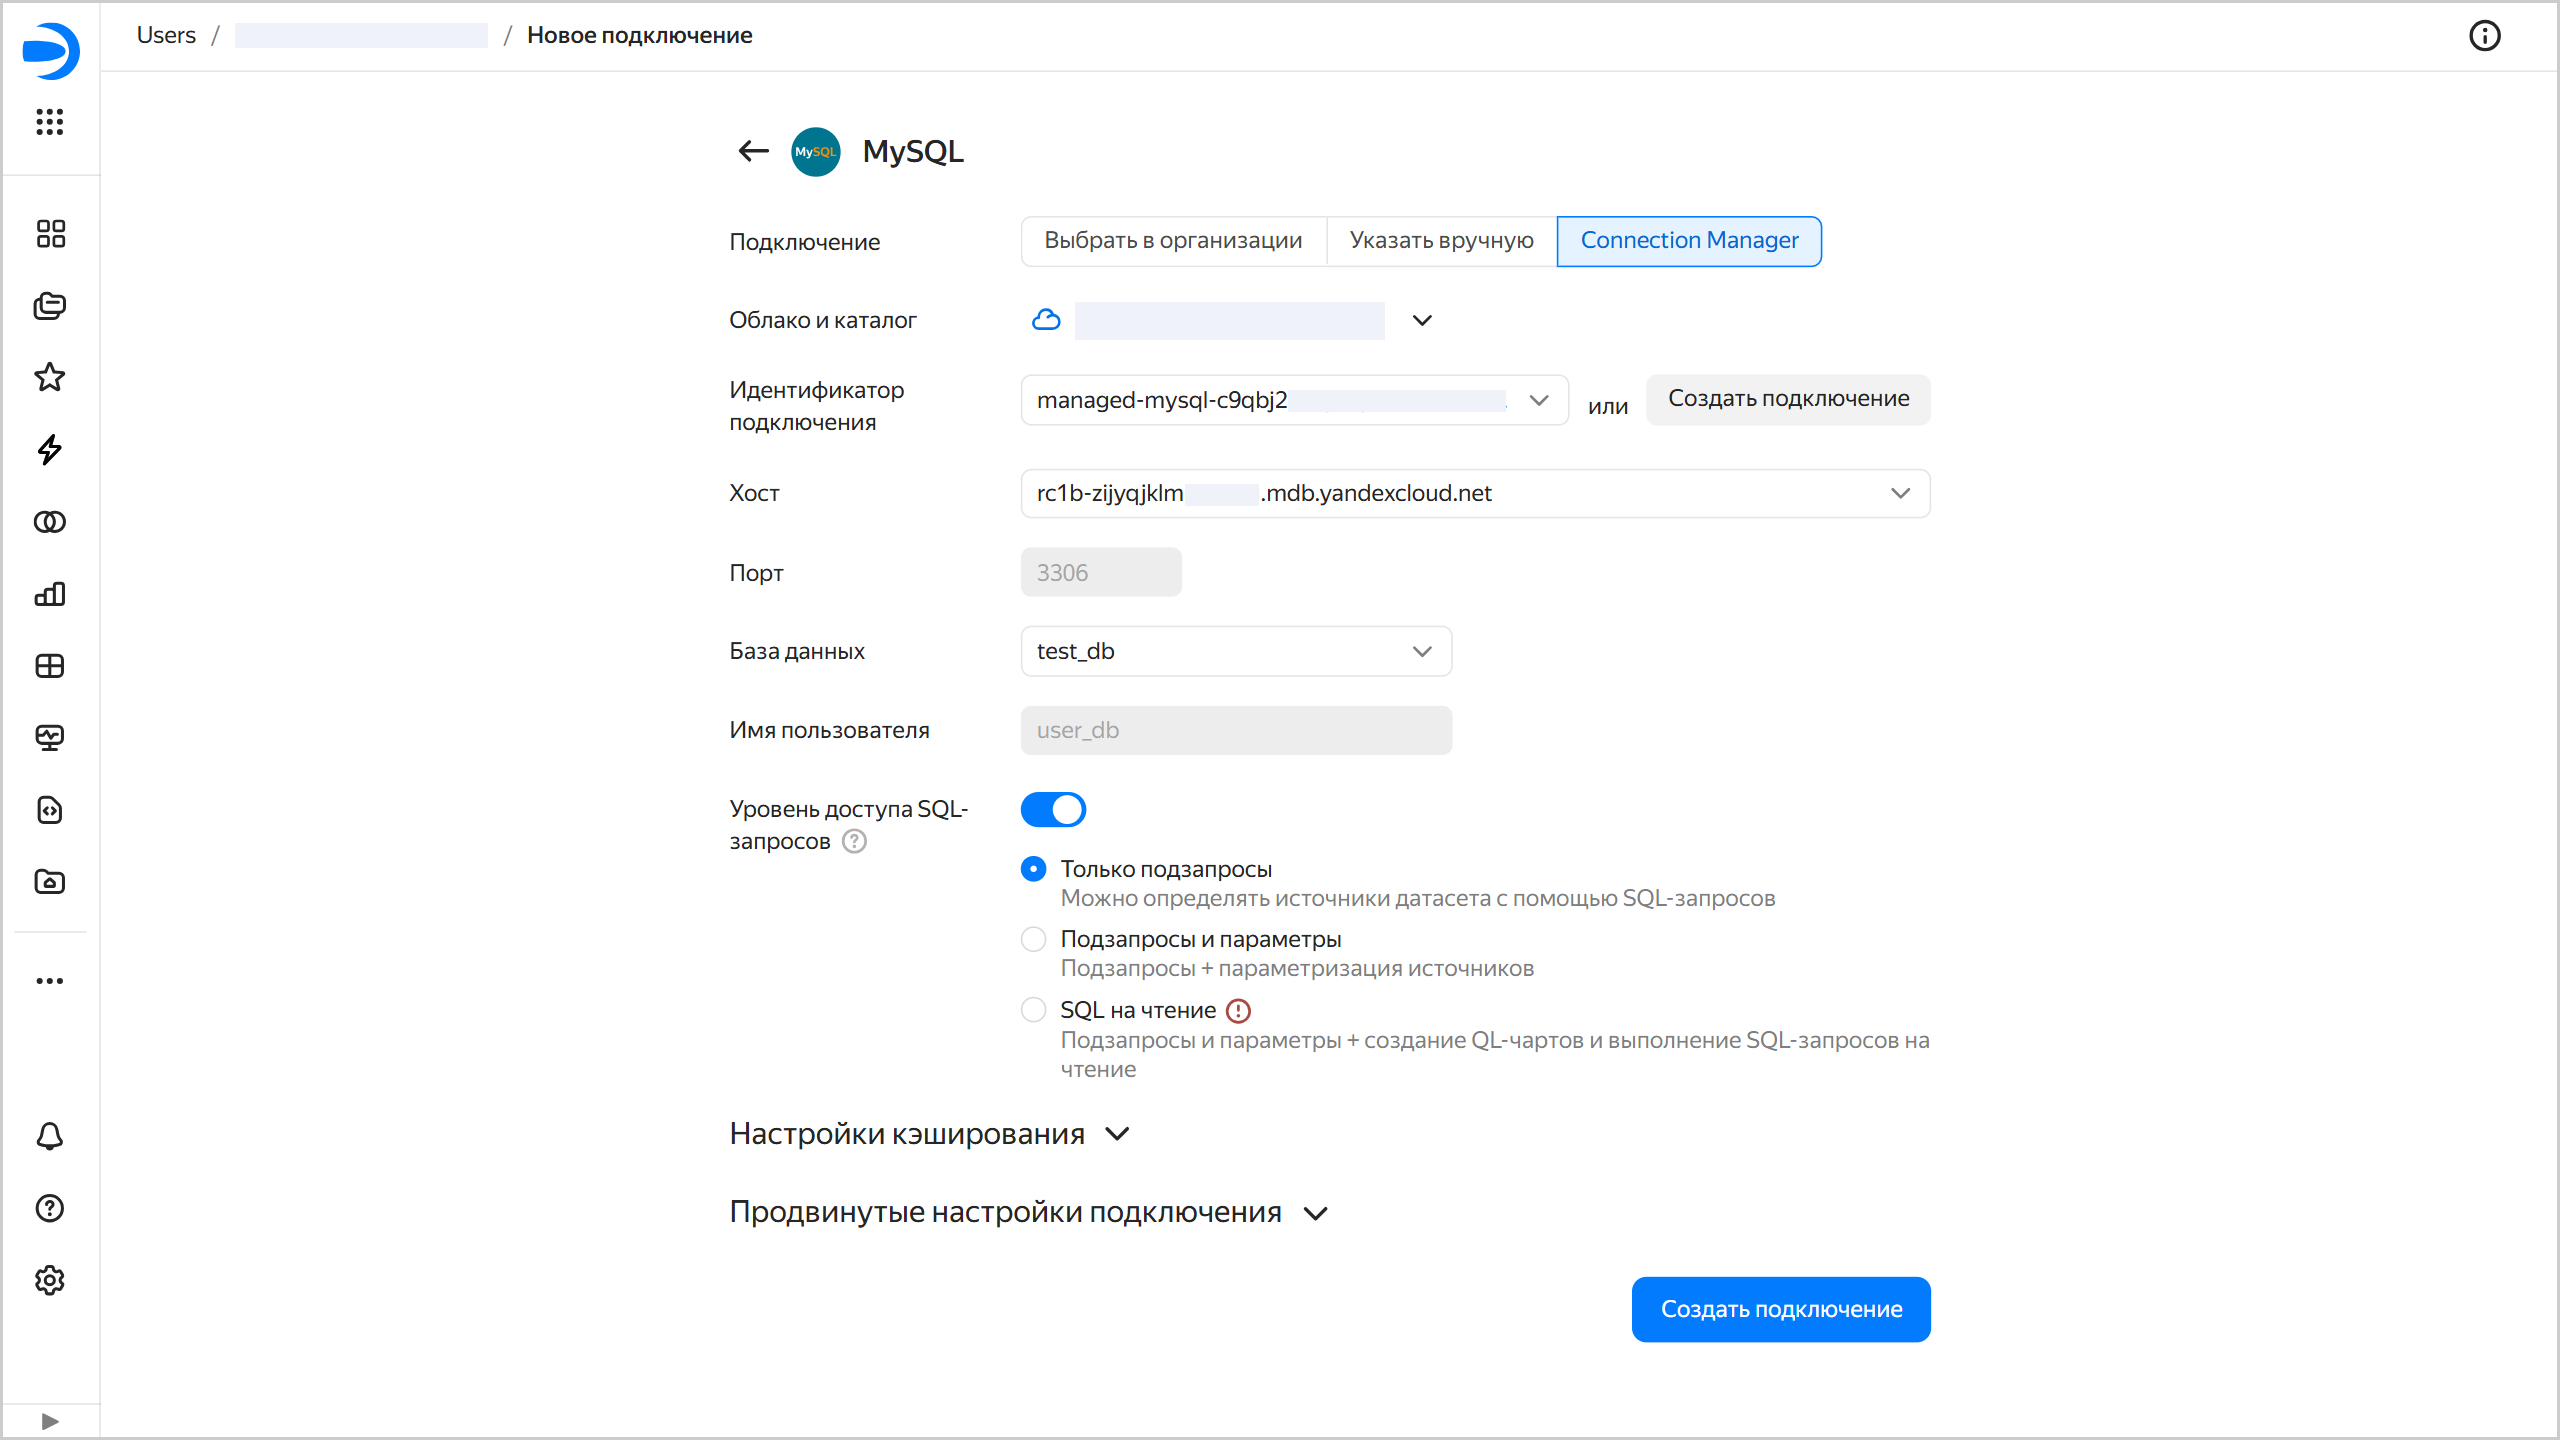Click the back arrow next to MySQL
The width and height of the screenshot is (2560, 1440).
753,151
